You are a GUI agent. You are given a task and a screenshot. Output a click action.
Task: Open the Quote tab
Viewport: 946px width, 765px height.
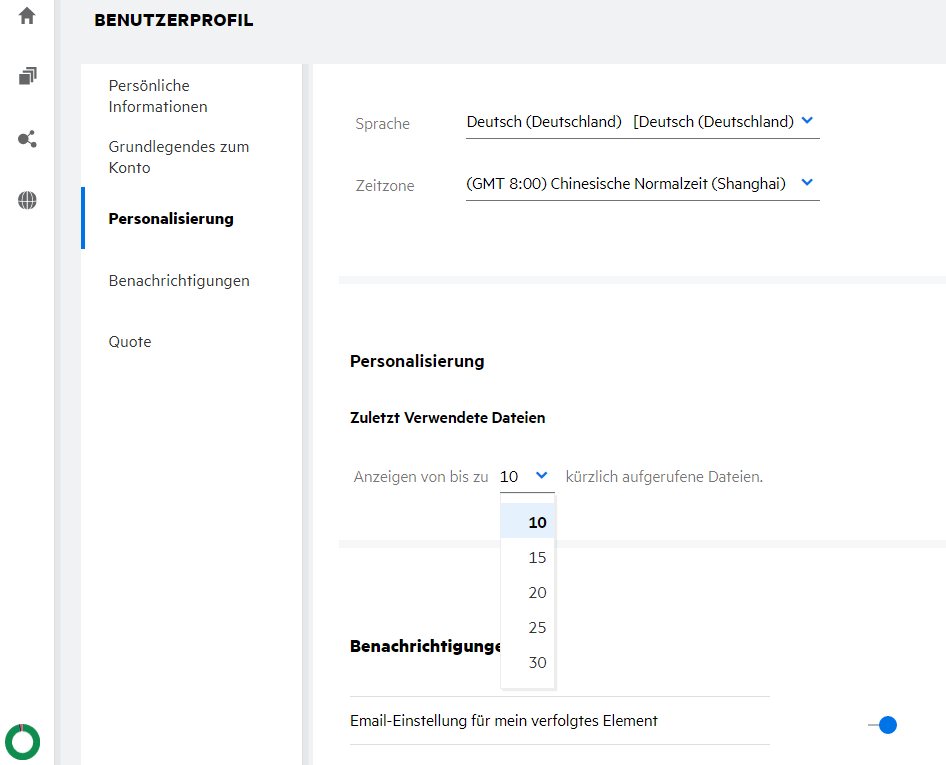coord(130,341)
